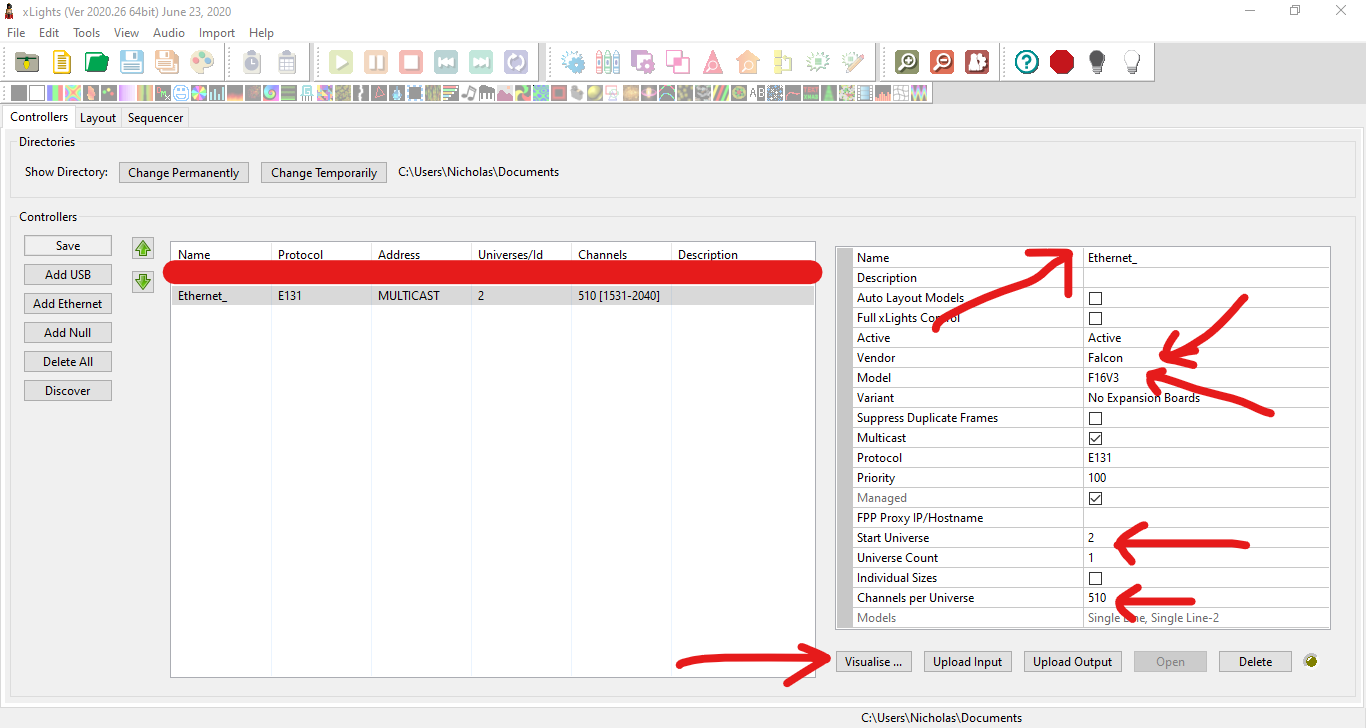Toggle the Auto Layout Models checkbox
The image size is (1366, 728).
pos(1095,298)
